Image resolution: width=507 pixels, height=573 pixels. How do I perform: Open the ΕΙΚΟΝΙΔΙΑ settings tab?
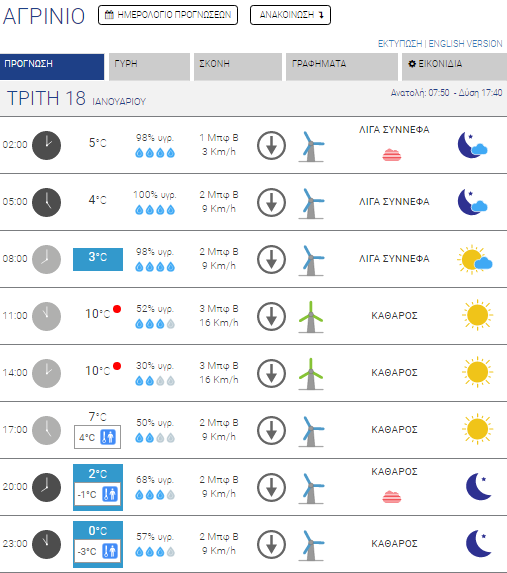pyautogui.click(x=454, y=67)
